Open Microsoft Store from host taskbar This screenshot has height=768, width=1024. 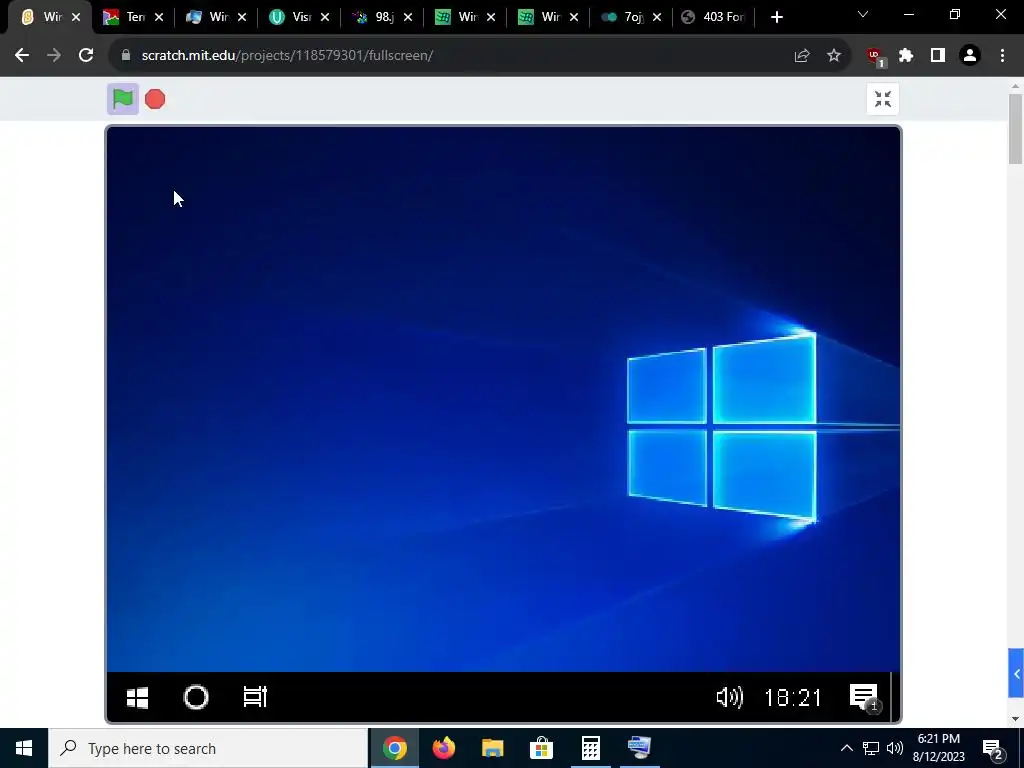click(x=541, y=748)
